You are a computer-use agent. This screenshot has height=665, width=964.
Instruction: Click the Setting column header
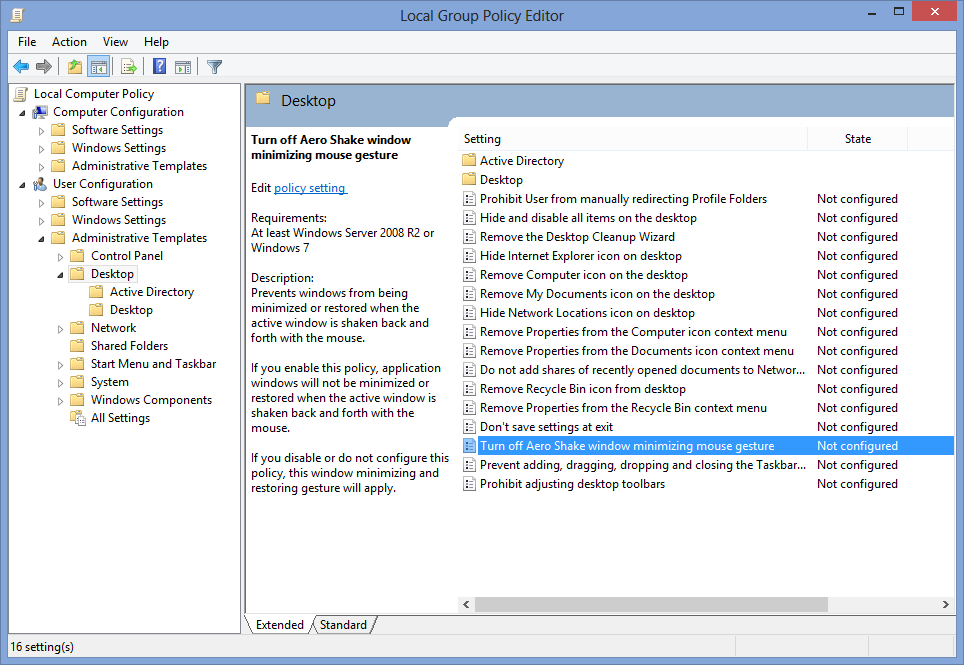coord(633,139)
